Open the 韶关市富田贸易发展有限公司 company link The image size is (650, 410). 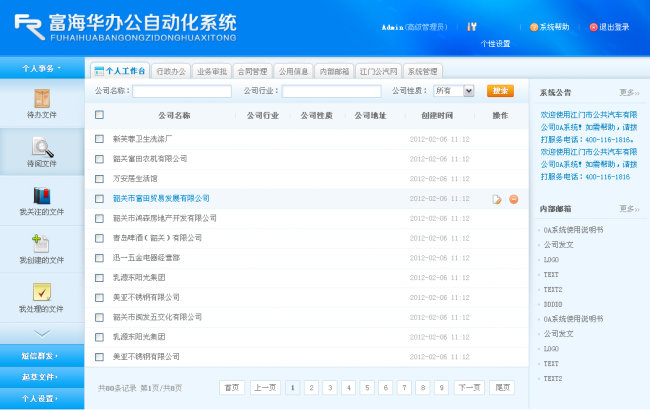click(x=161, y=199)
